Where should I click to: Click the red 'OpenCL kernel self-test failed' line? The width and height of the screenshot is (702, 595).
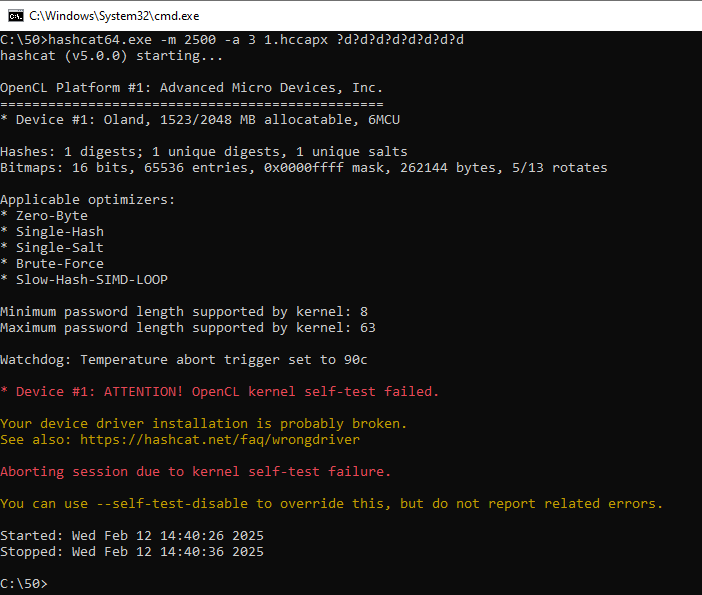(x=219, y=392)
